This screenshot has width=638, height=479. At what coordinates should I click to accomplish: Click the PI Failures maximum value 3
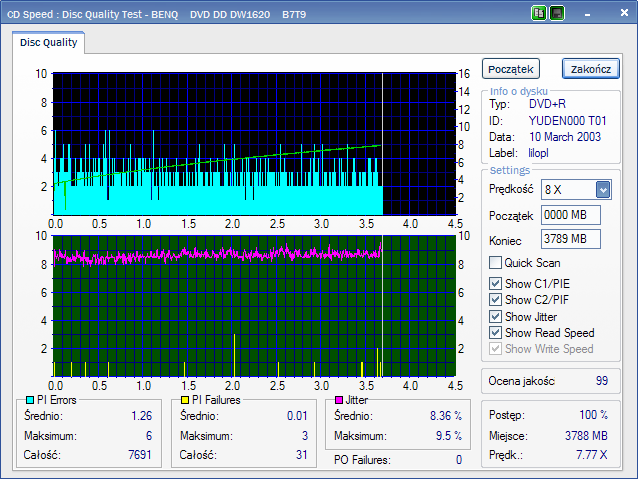[x=305, y=436]
